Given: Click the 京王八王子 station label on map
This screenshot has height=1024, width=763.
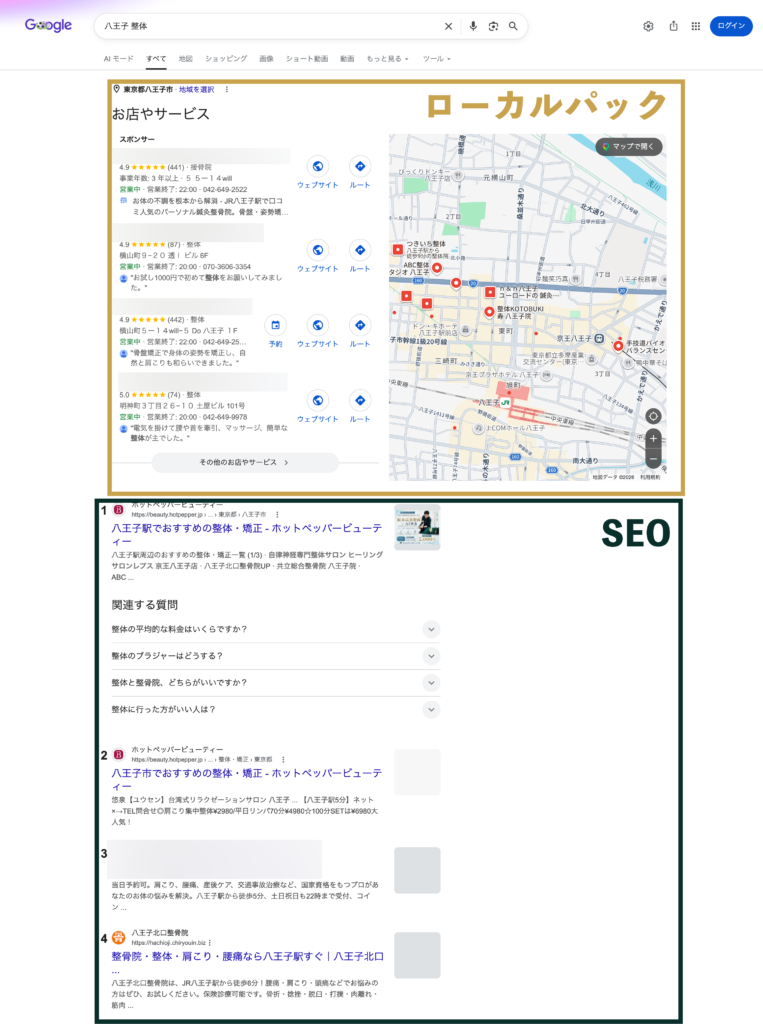Looking at the screenshot, I should 574,338.
